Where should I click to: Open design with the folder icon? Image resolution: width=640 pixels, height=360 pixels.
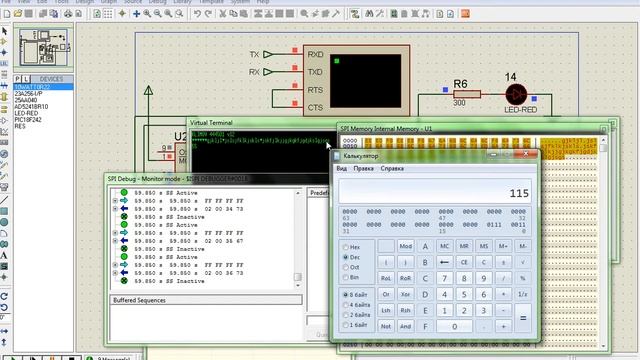click(18, 14)
